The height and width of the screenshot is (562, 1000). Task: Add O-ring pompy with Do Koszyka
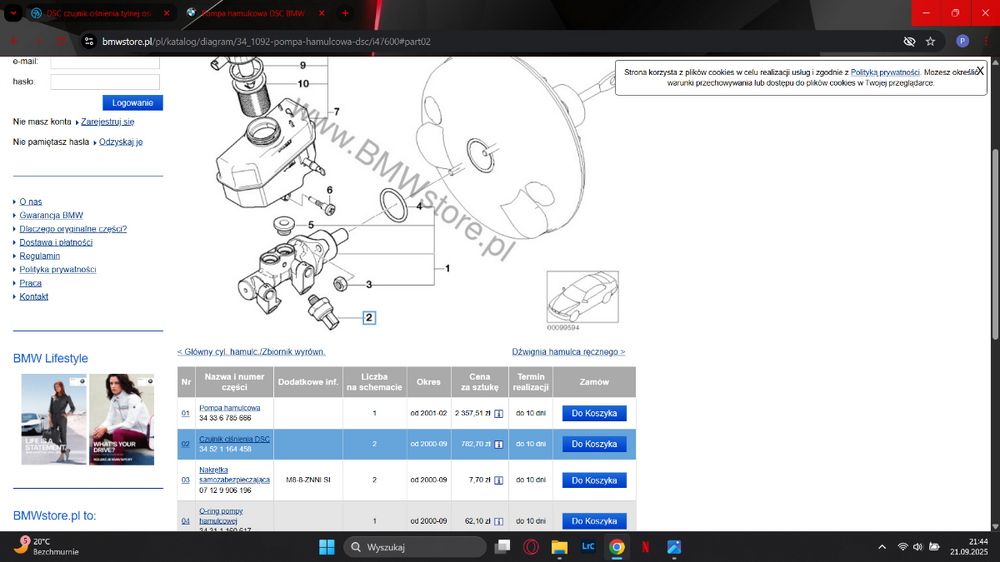click(x=594, y=521)
